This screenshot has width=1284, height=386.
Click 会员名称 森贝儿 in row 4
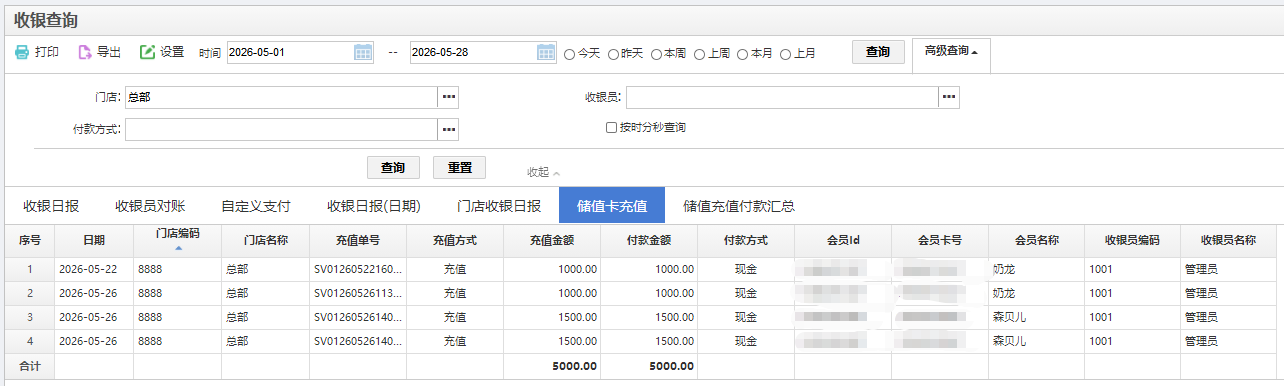point(1037,341)
